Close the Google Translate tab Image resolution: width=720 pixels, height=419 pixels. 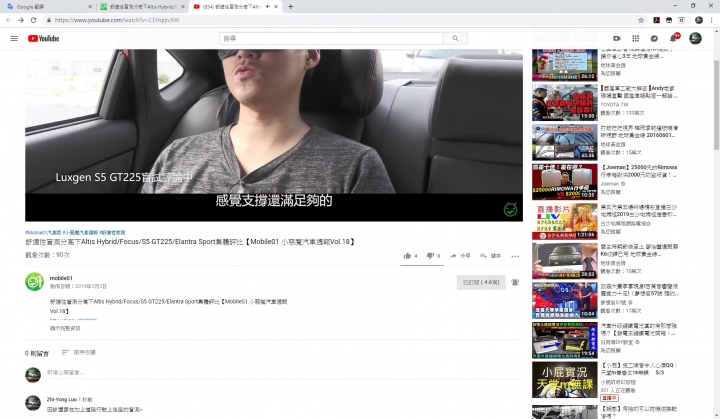pos(90,7)
